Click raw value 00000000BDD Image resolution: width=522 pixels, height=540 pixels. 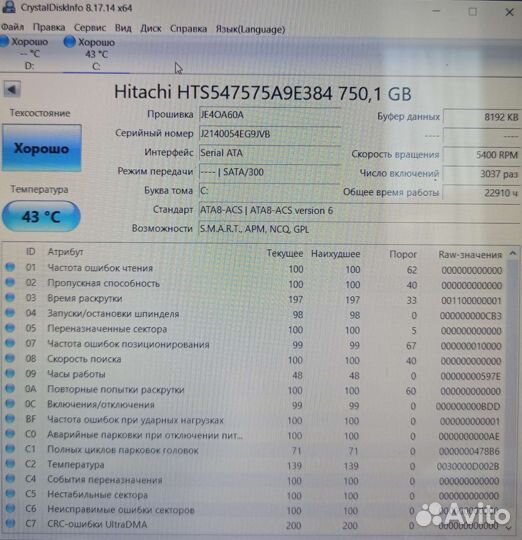tap(468, 406)
